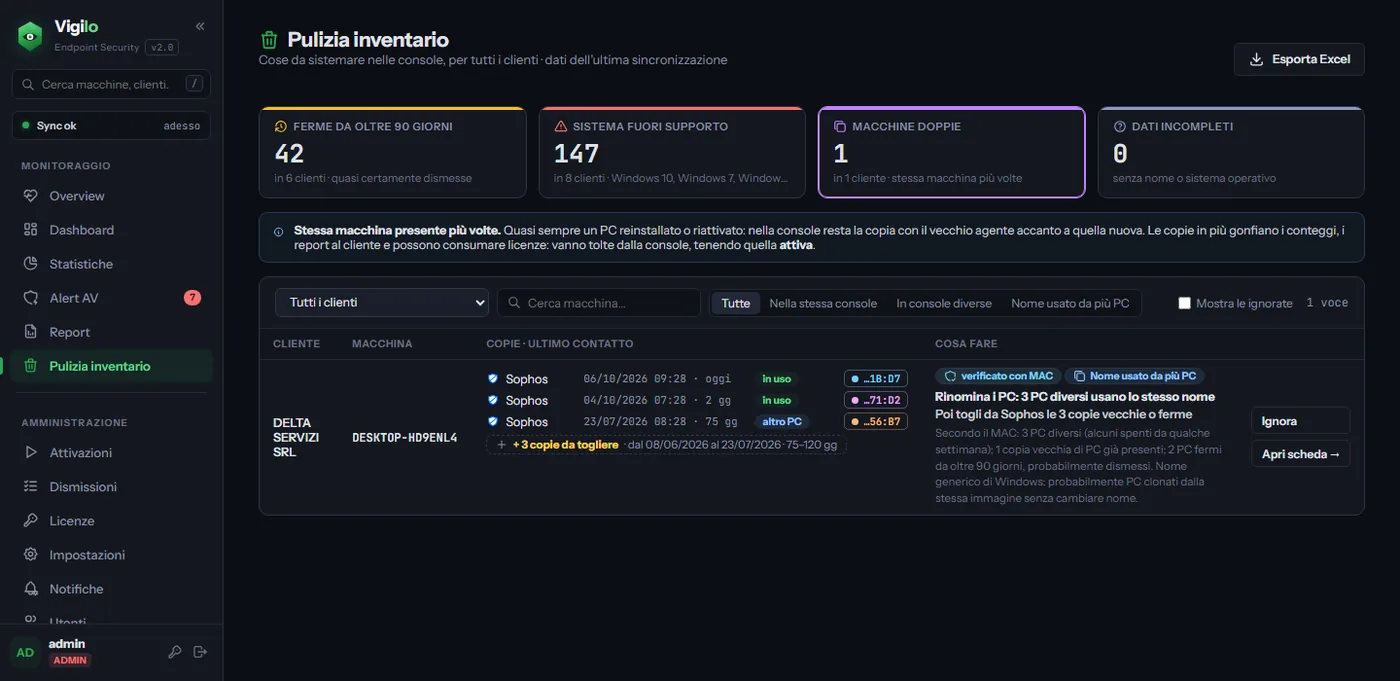Select the Dati incompleti card
Viewport: 1400px width, 681px height.
(x=1231, y=153)
